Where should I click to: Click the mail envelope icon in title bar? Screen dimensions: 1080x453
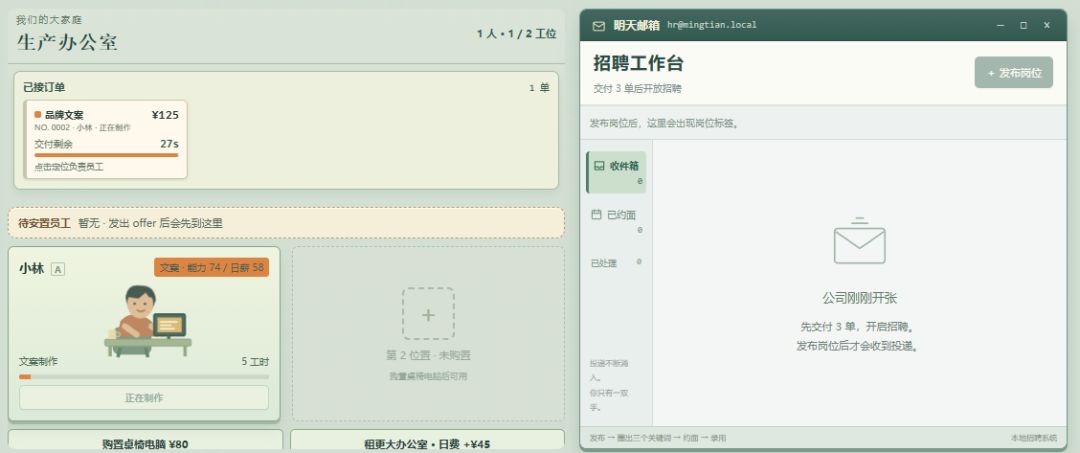599,25
